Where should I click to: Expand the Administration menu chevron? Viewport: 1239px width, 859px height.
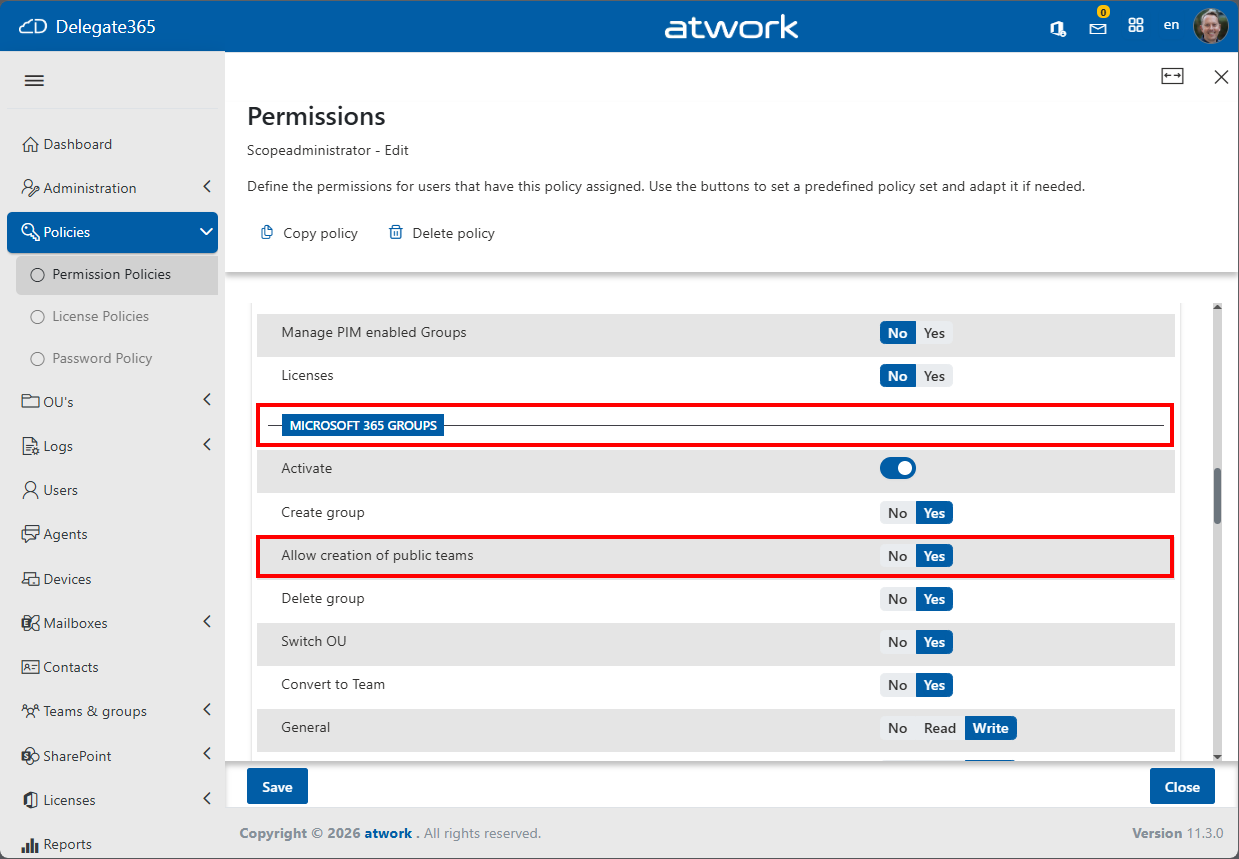206,187
